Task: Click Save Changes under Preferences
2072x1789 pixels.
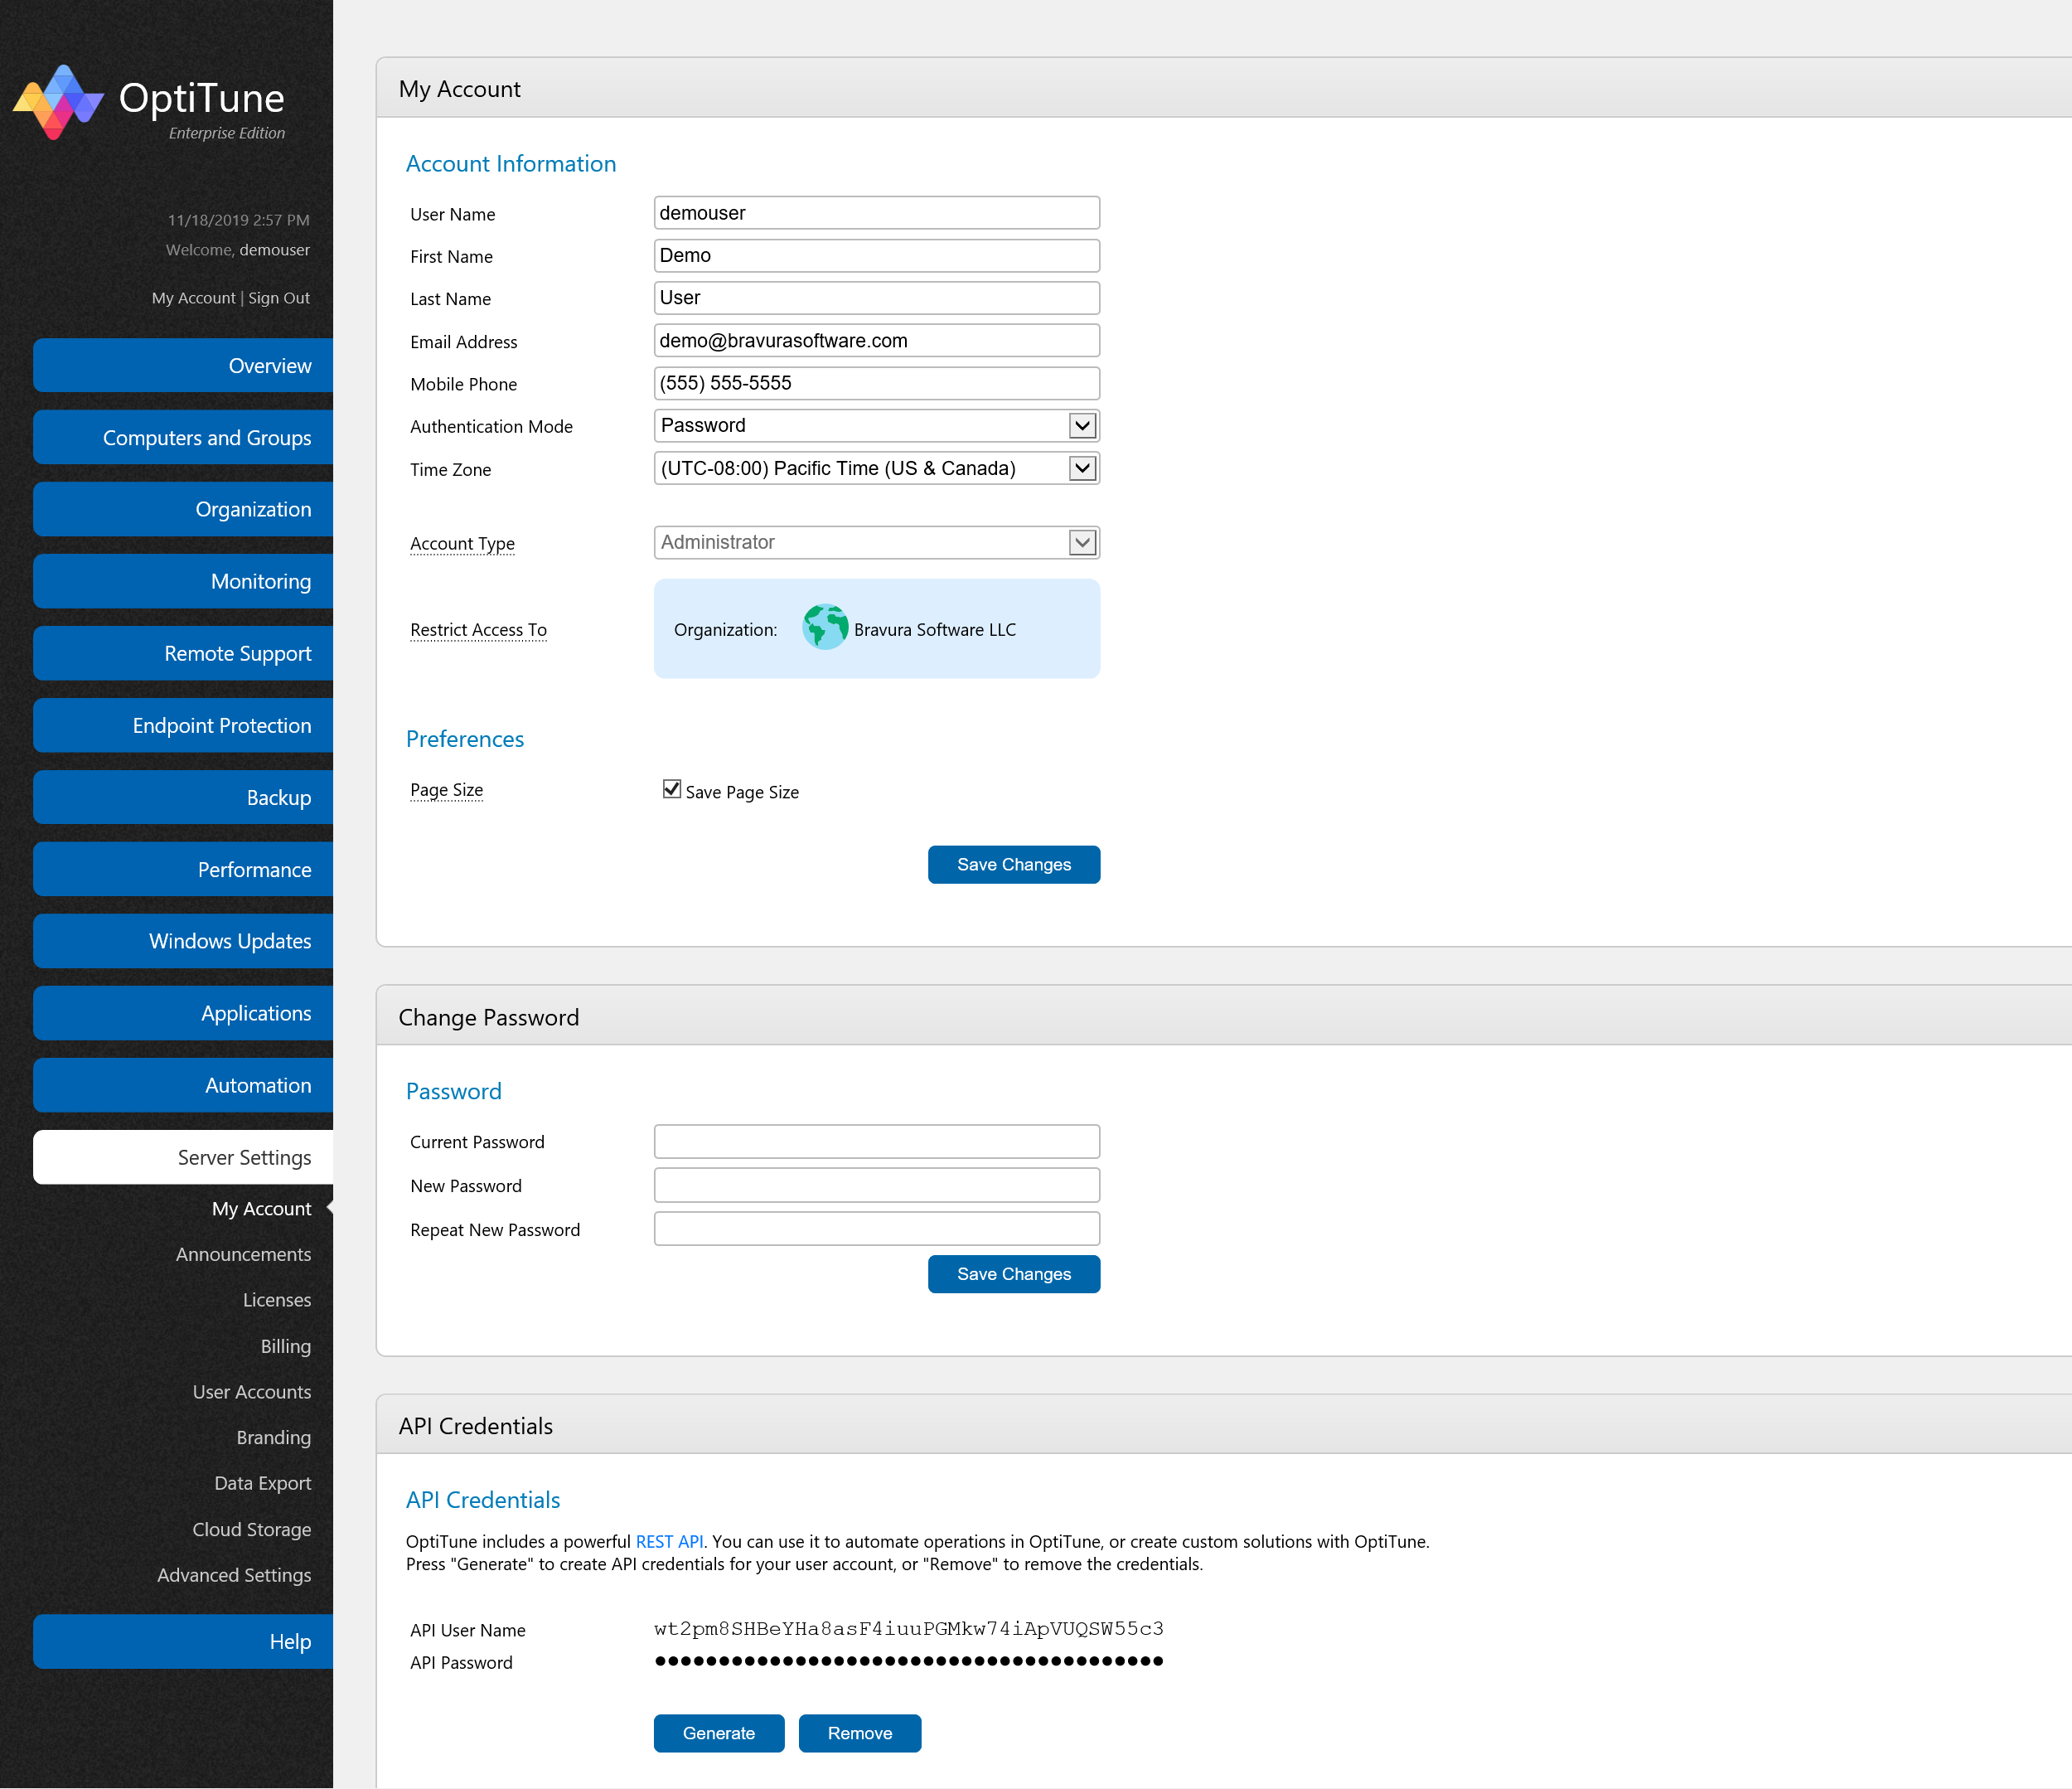Action: click(1013, 864)
